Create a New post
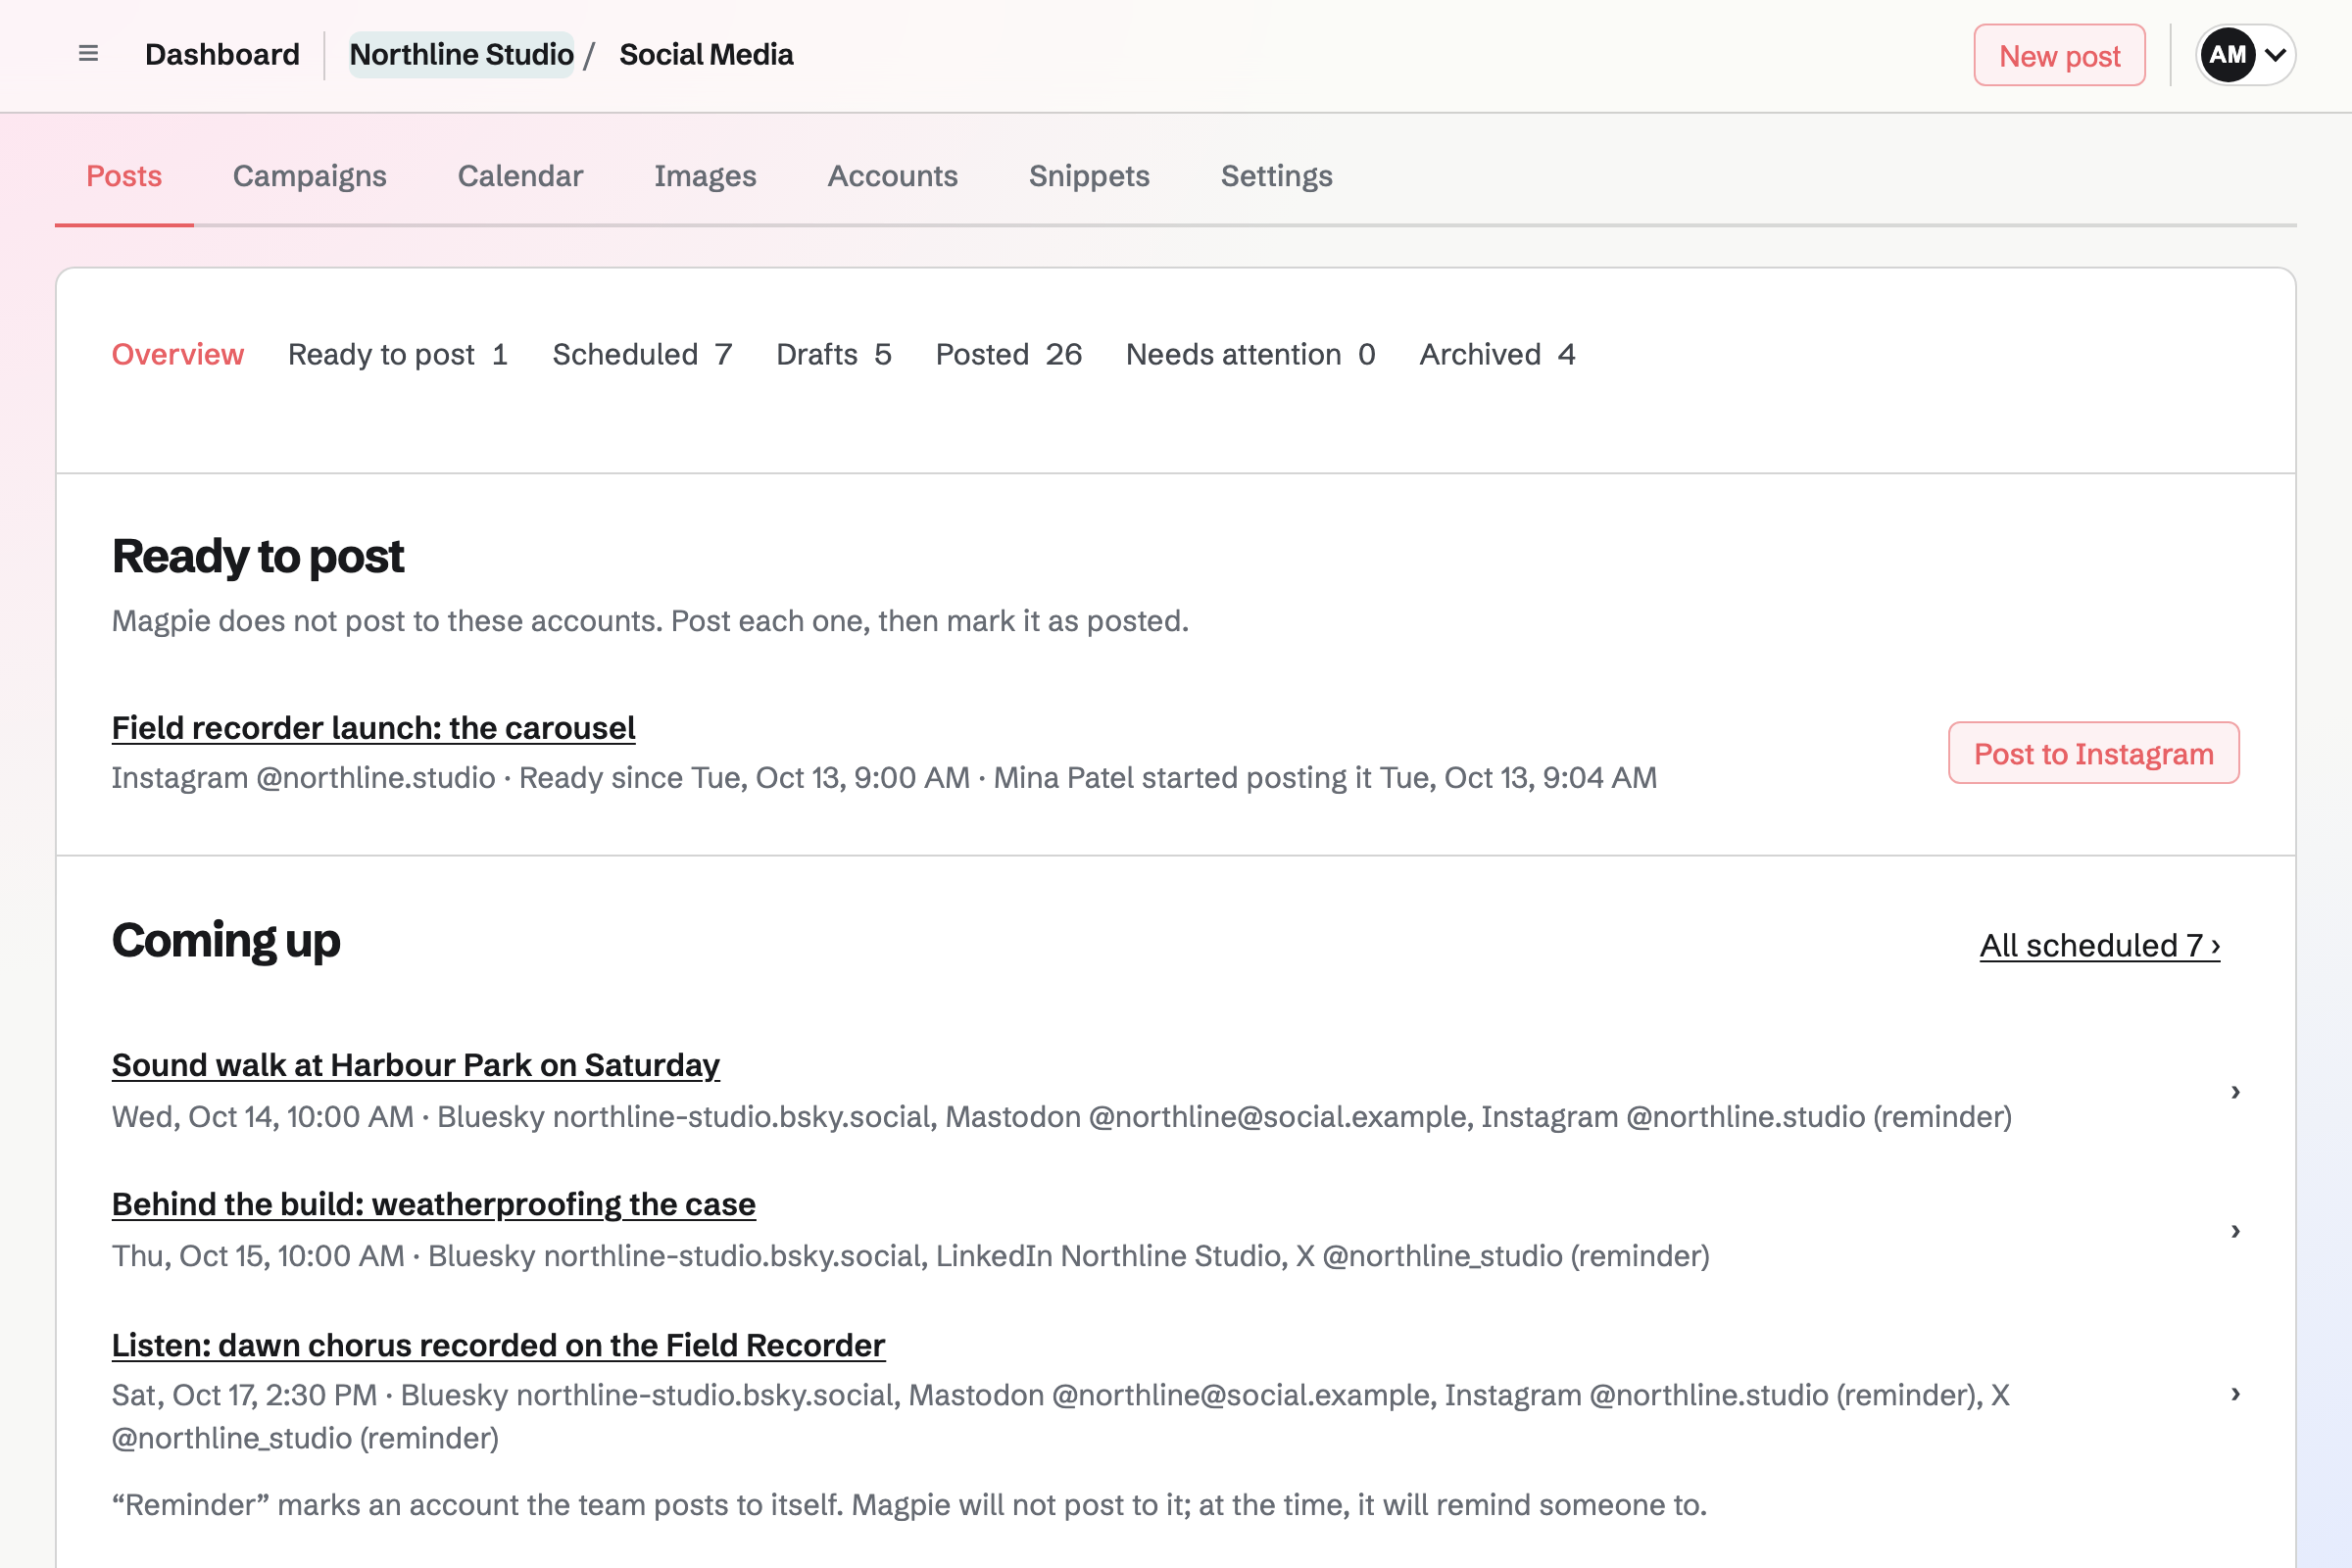The image size is (2352, 1568). point(2059,55)
